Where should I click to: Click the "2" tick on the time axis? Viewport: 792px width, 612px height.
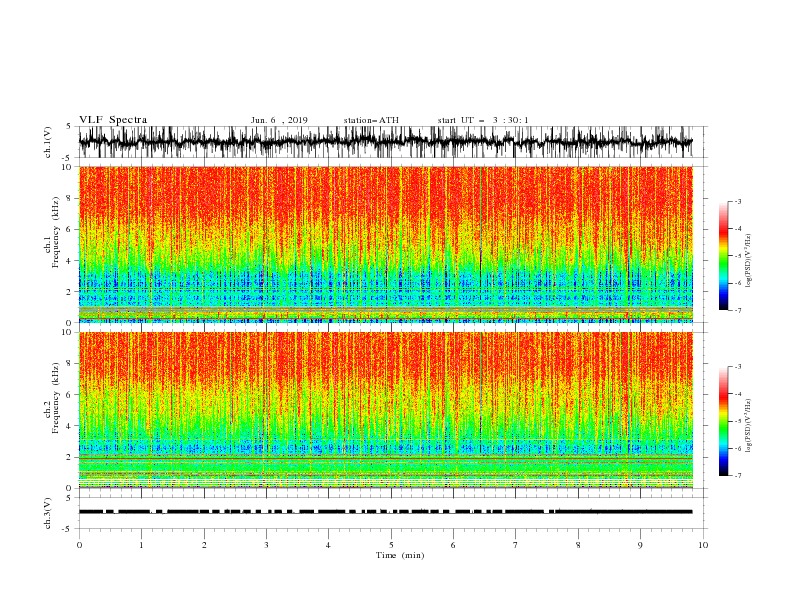[x=204, y=545]
